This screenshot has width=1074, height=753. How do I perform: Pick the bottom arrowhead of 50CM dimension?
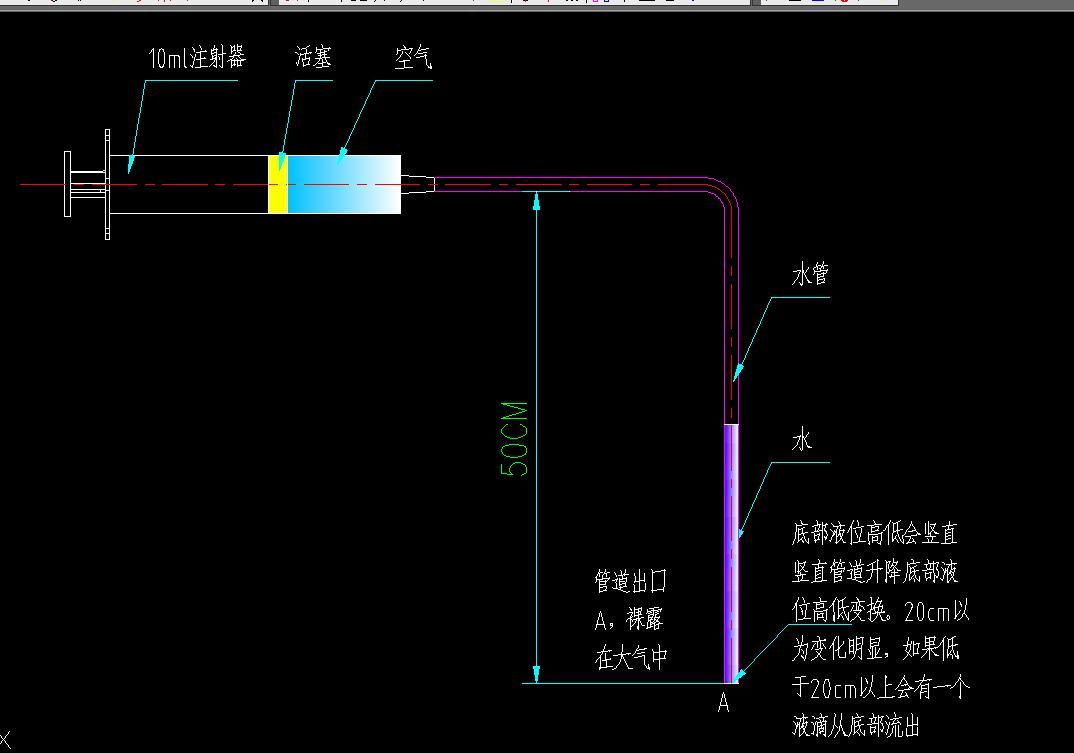pyautogui.click(x=537, y=672)
